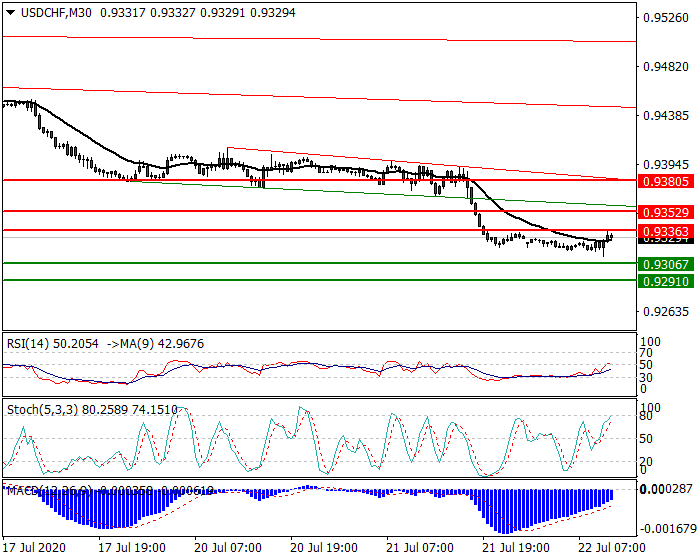Click the 0.92635 price axis value

666,312
